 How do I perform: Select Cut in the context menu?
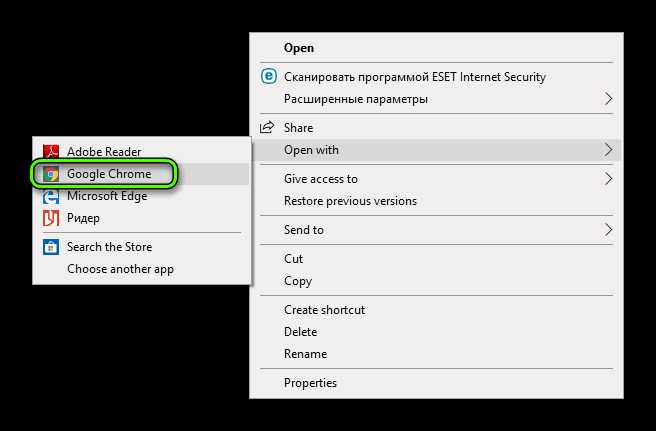[x=294, y=259]
